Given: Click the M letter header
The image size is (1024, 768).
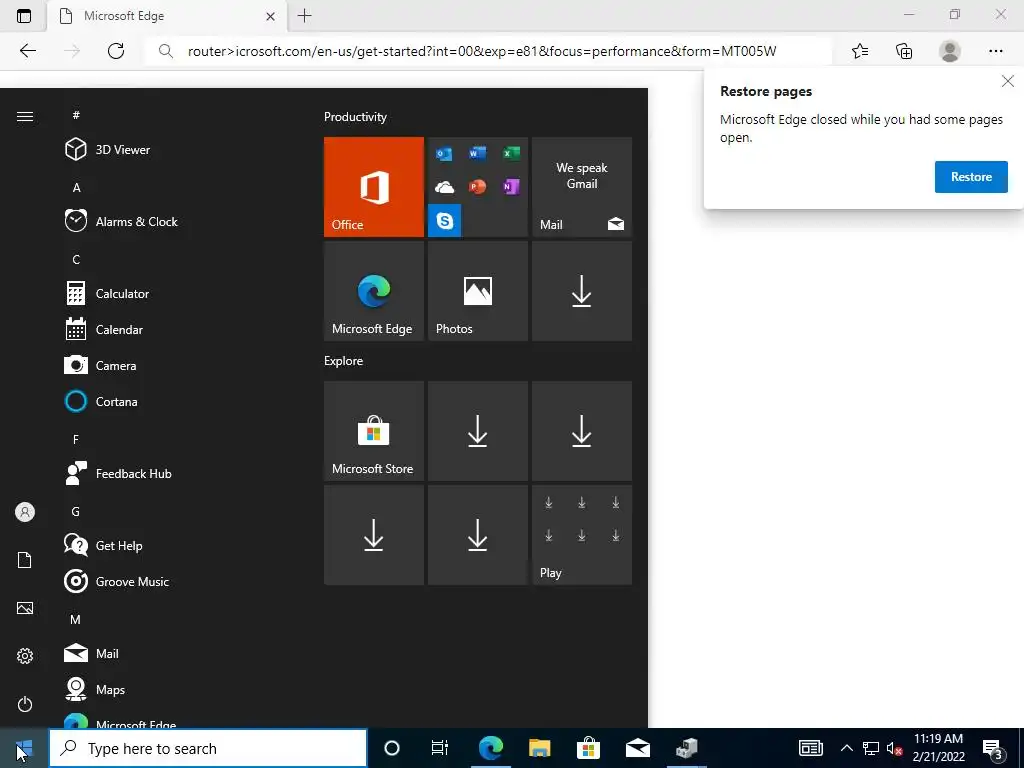Looking at the screenshot, I should [x=76, y=619].
